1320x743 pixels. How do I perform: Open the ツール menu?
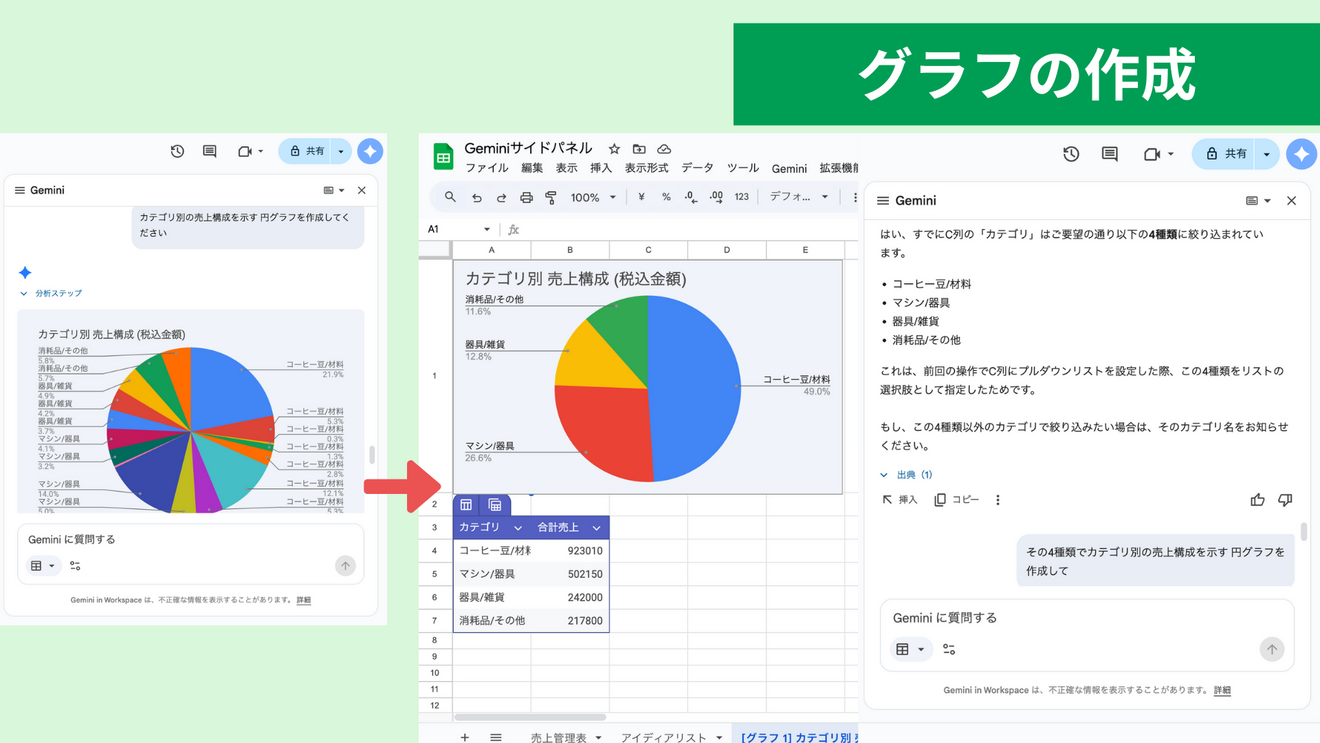pos(743,168)
